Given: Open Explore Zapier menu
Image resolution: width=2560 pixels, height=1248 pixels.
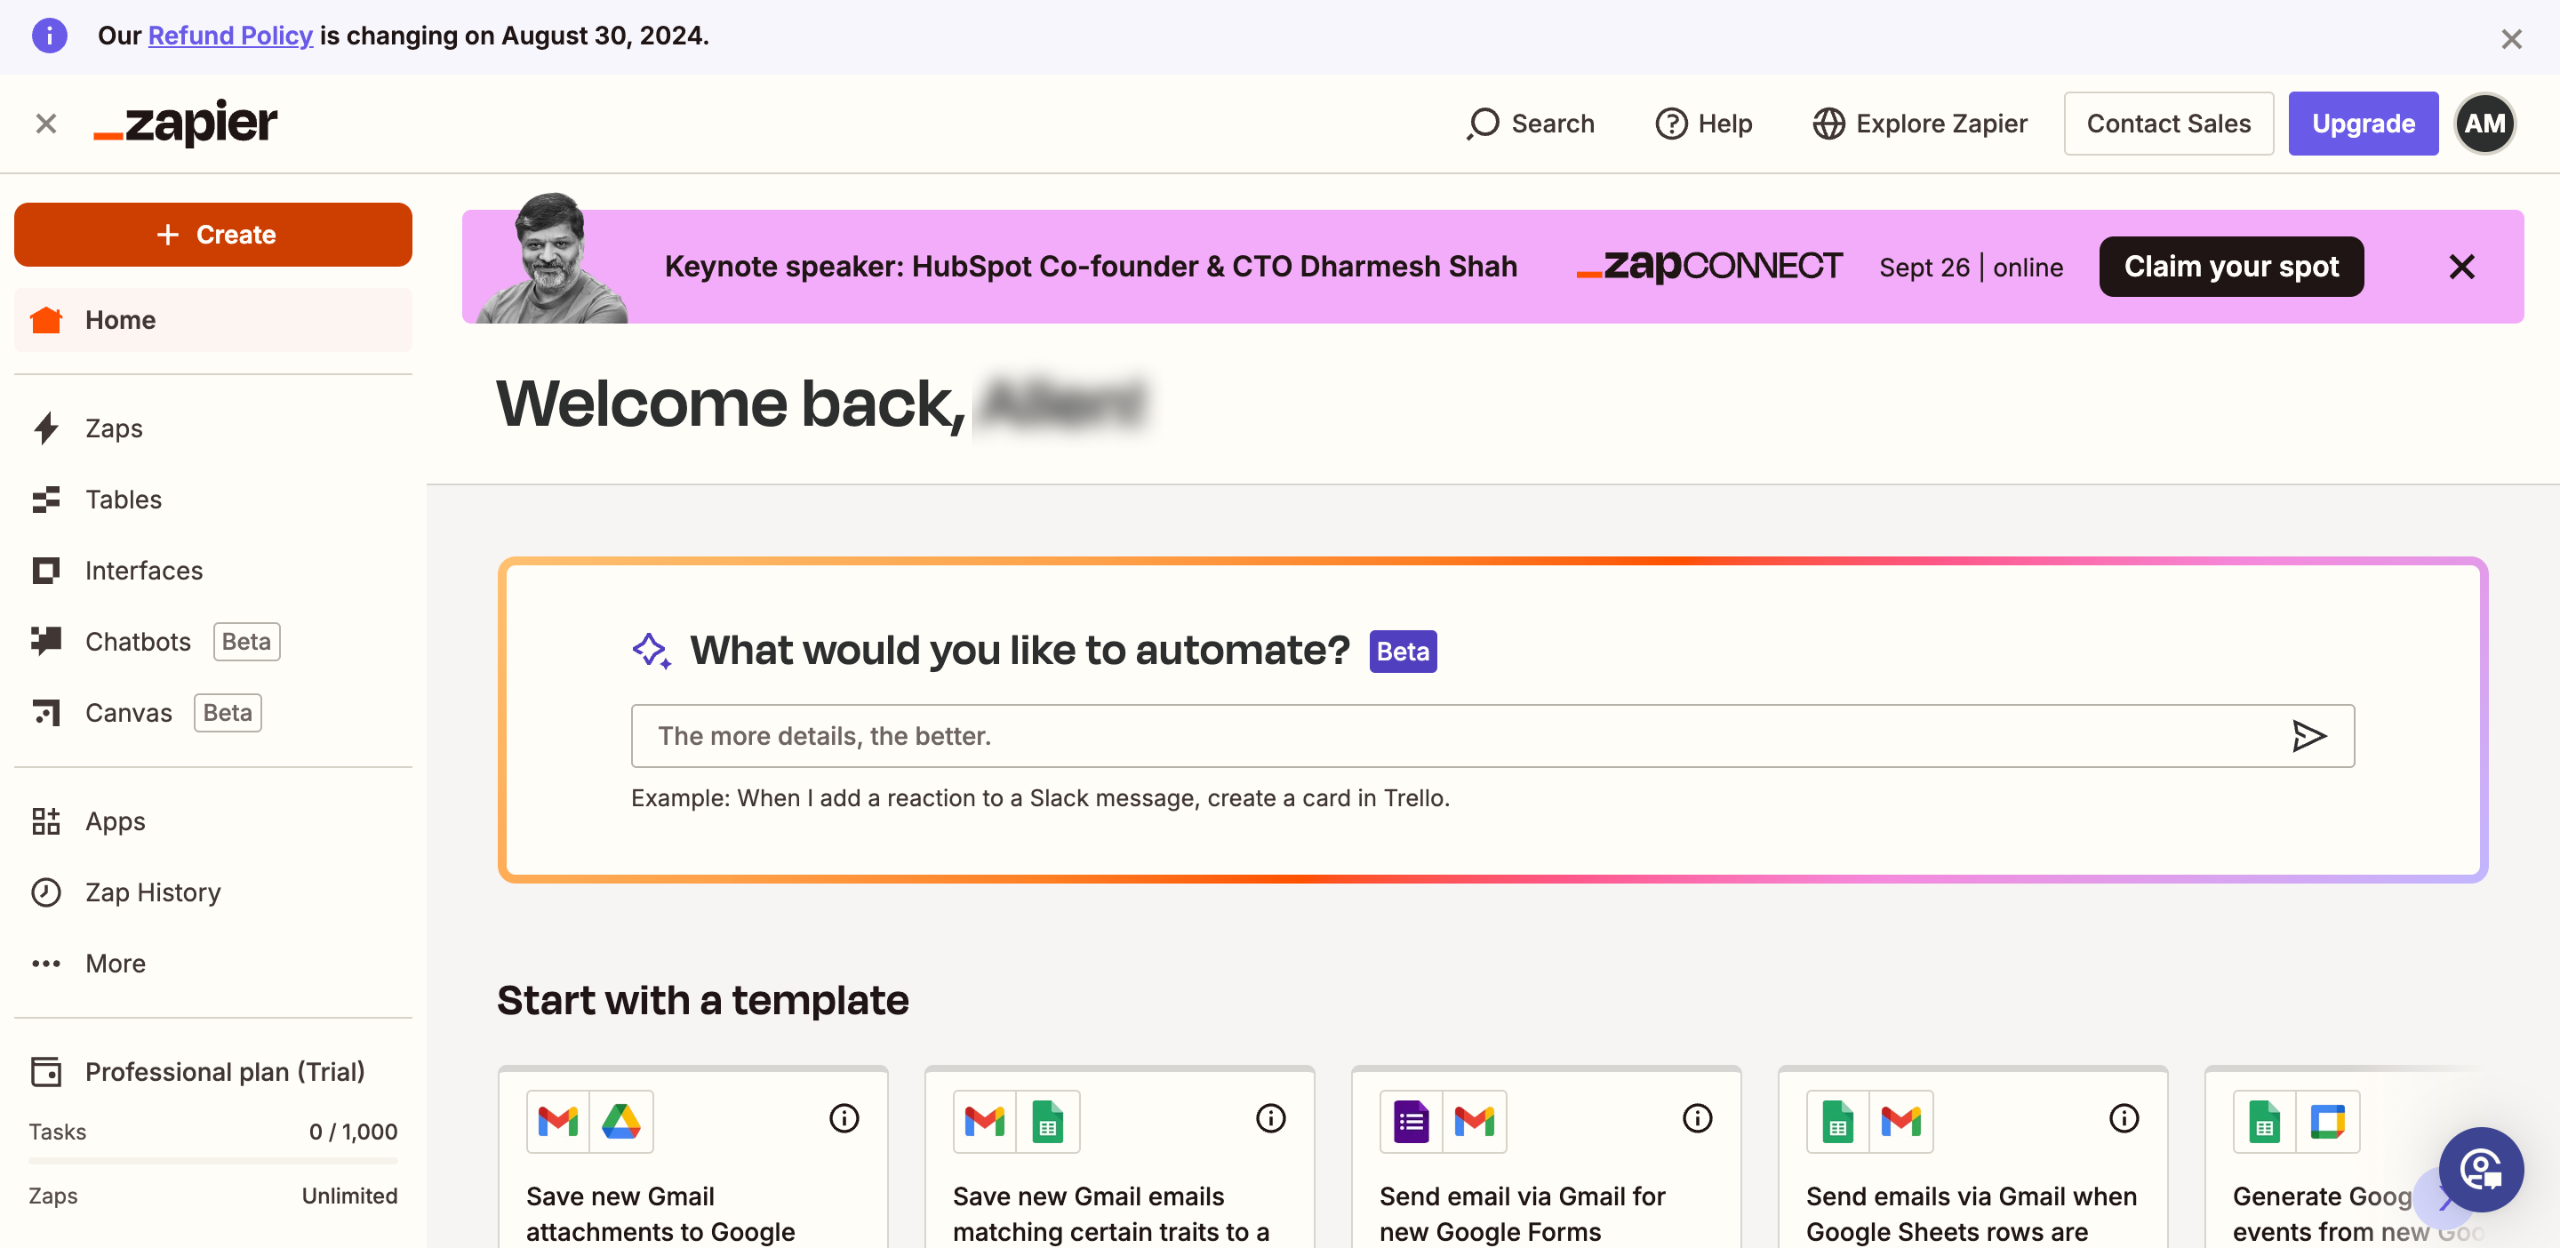Looking at the screenshot, I should [x=1920, y=123].
